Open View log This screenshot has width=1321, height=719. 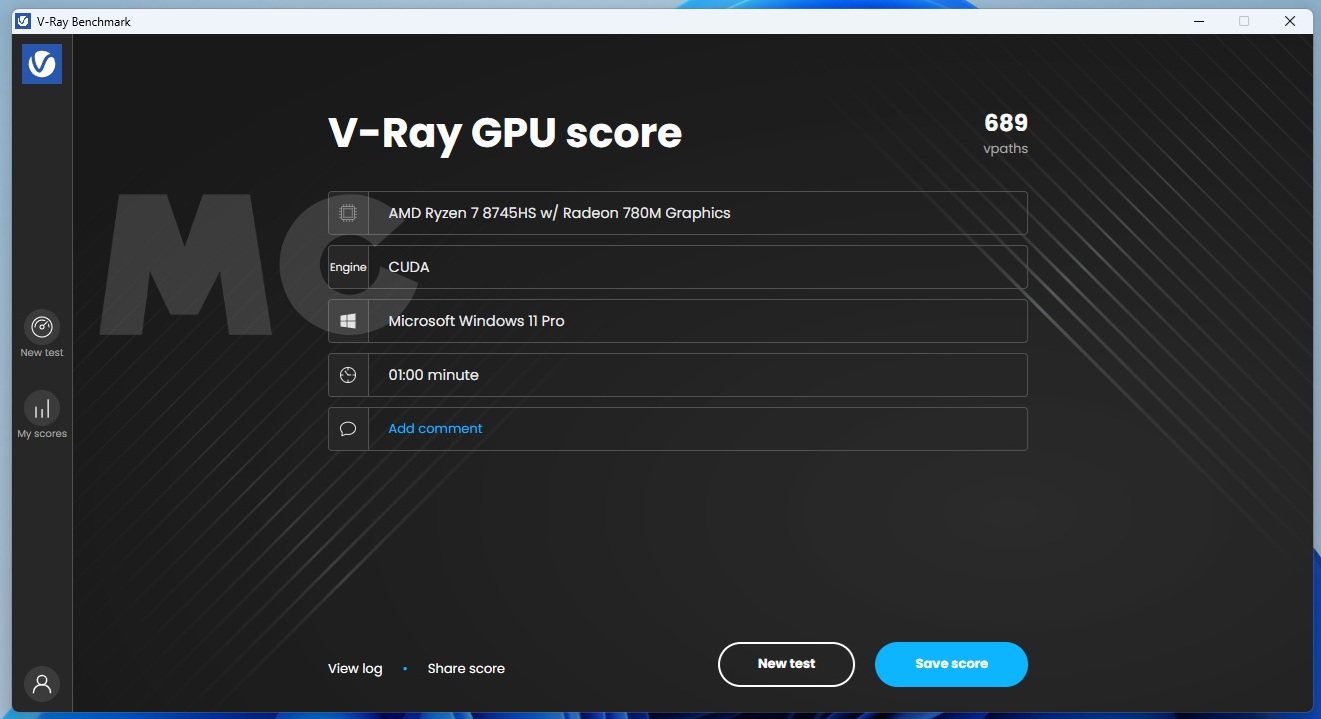coord(355,669)
